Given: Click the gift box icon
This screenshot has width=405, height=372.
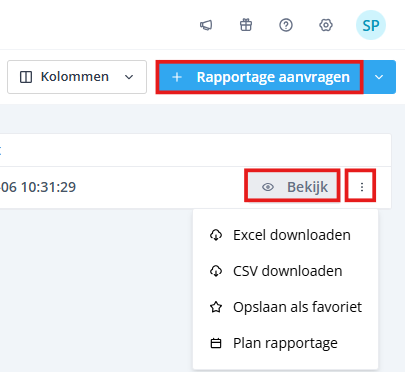Looking at the screenshot, I should pos(246,25).
